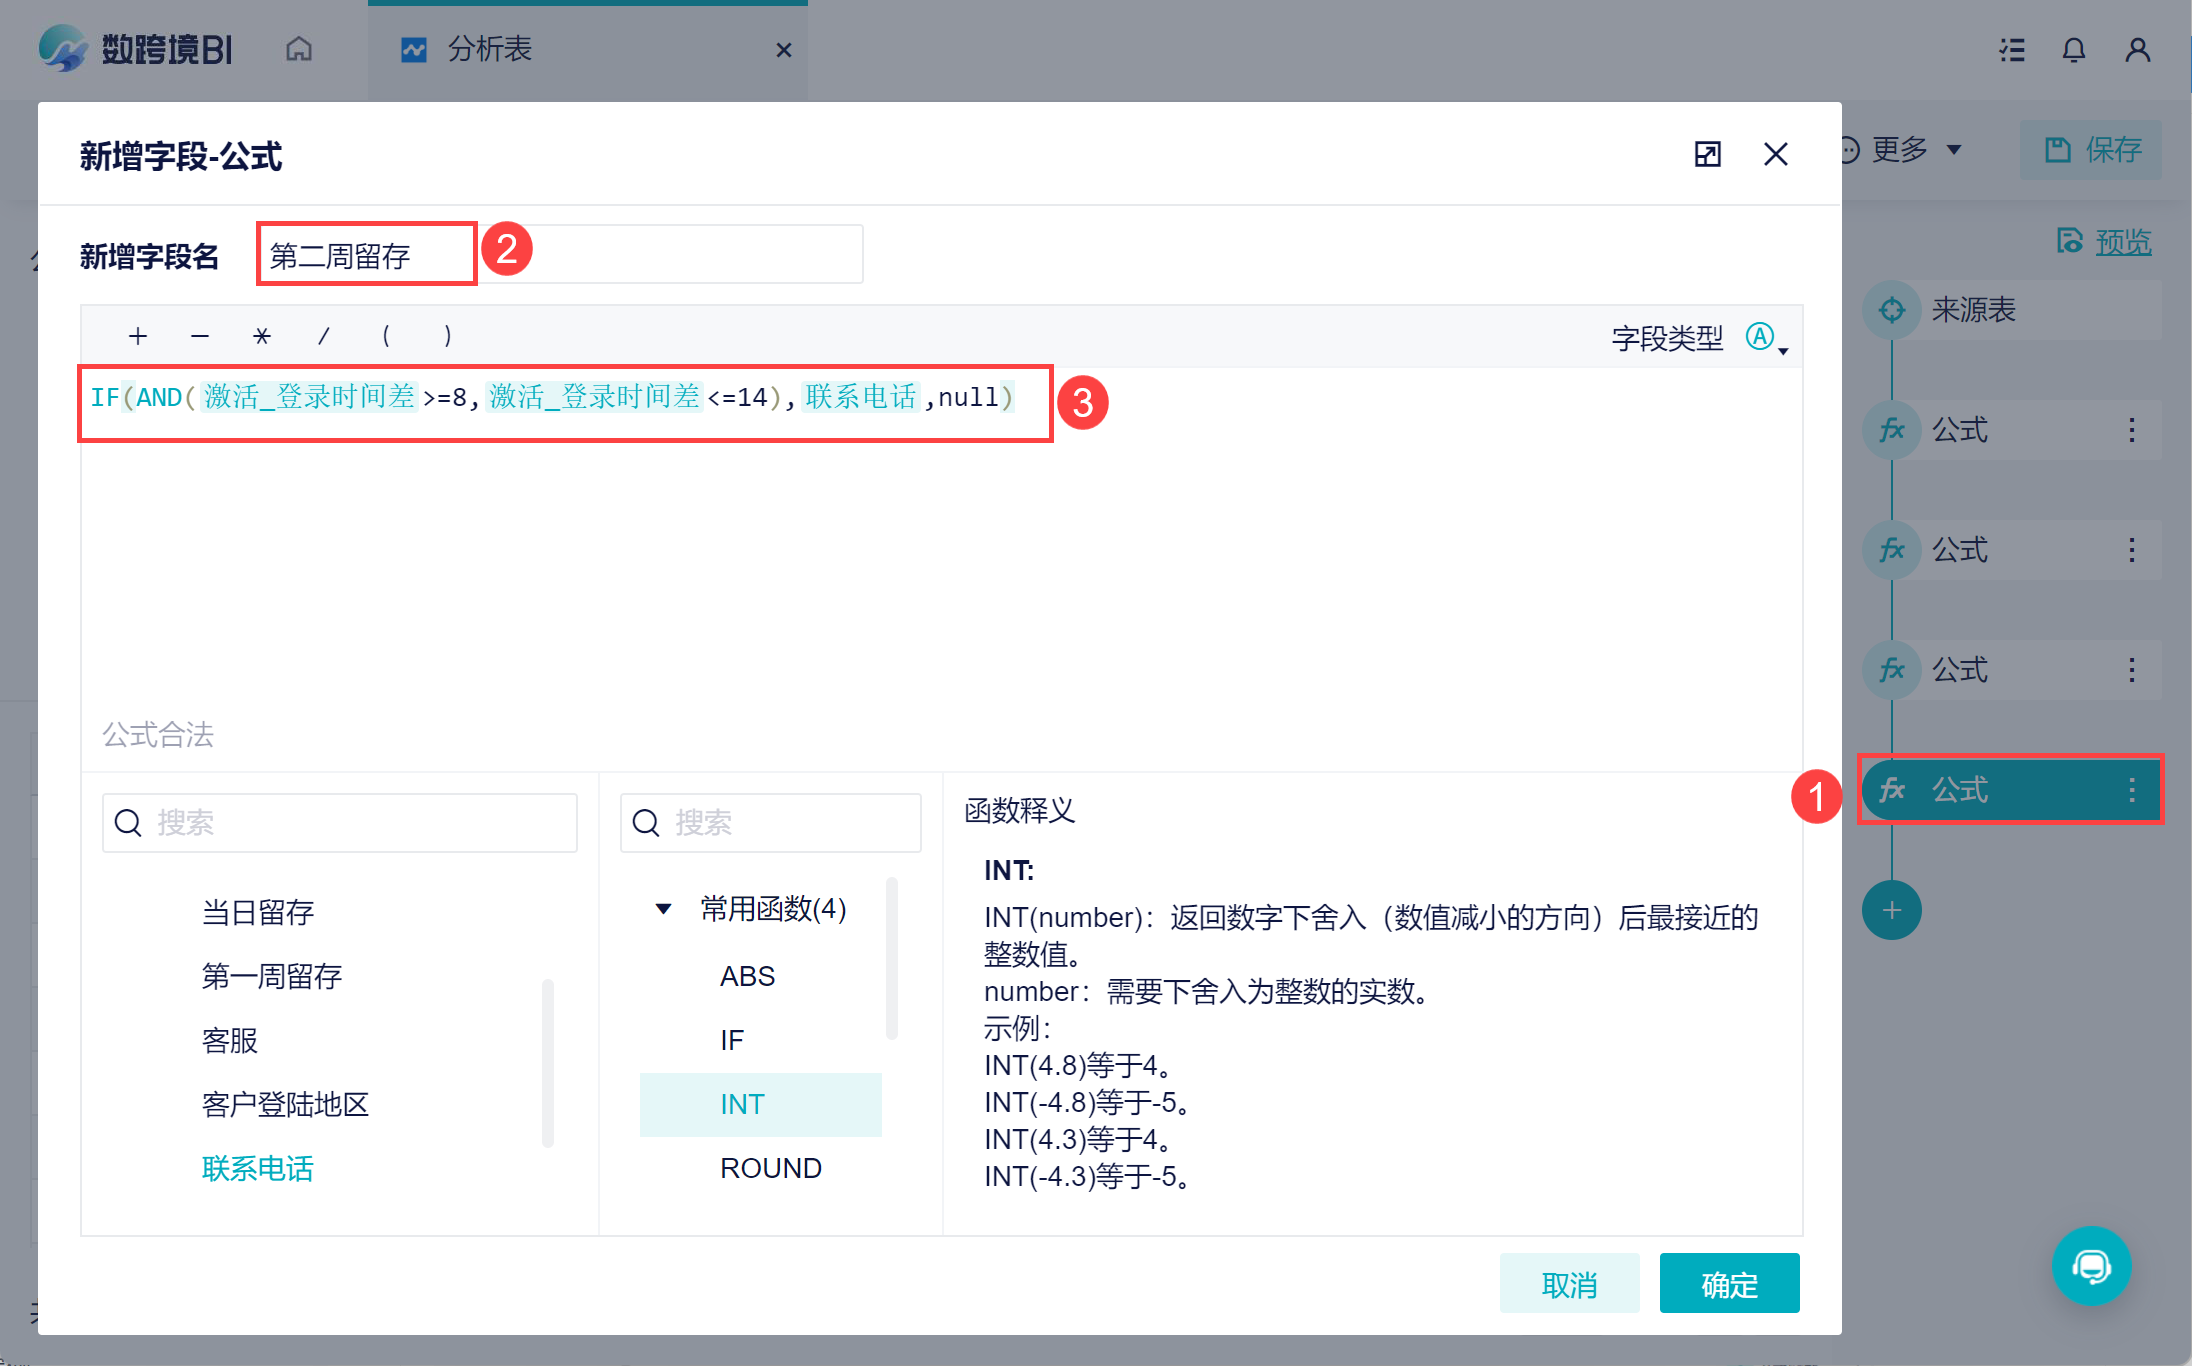Add a new step with plus circle
2192x1366 pixels.
click(1891, 910)
